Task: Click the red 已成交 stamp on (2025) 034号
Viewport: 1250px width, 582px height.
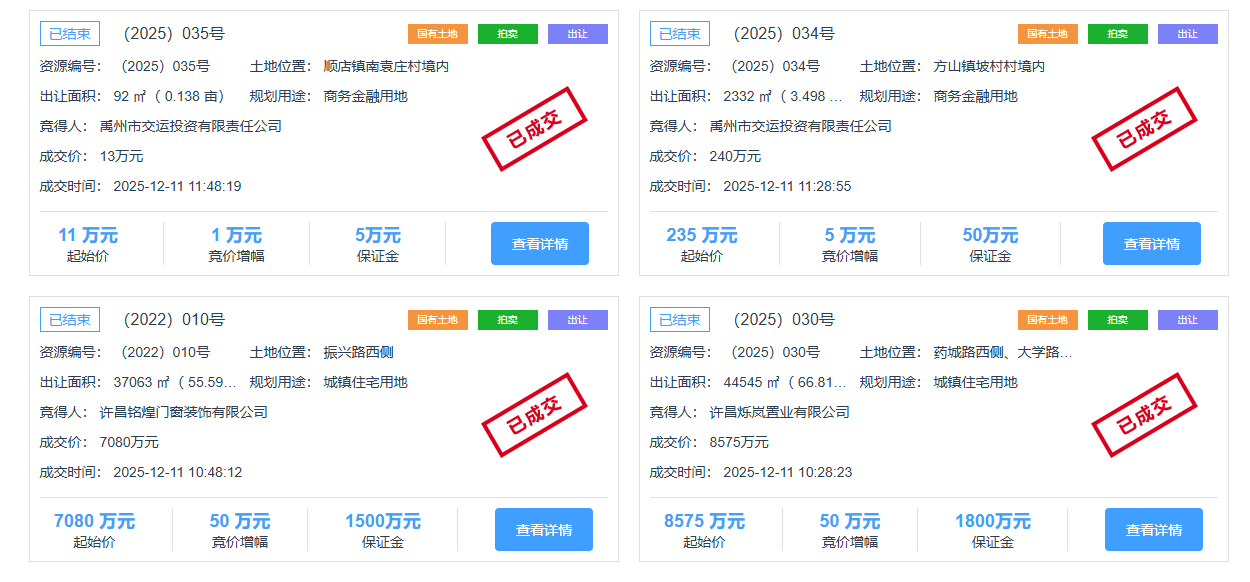Action: coord(1144,129)
